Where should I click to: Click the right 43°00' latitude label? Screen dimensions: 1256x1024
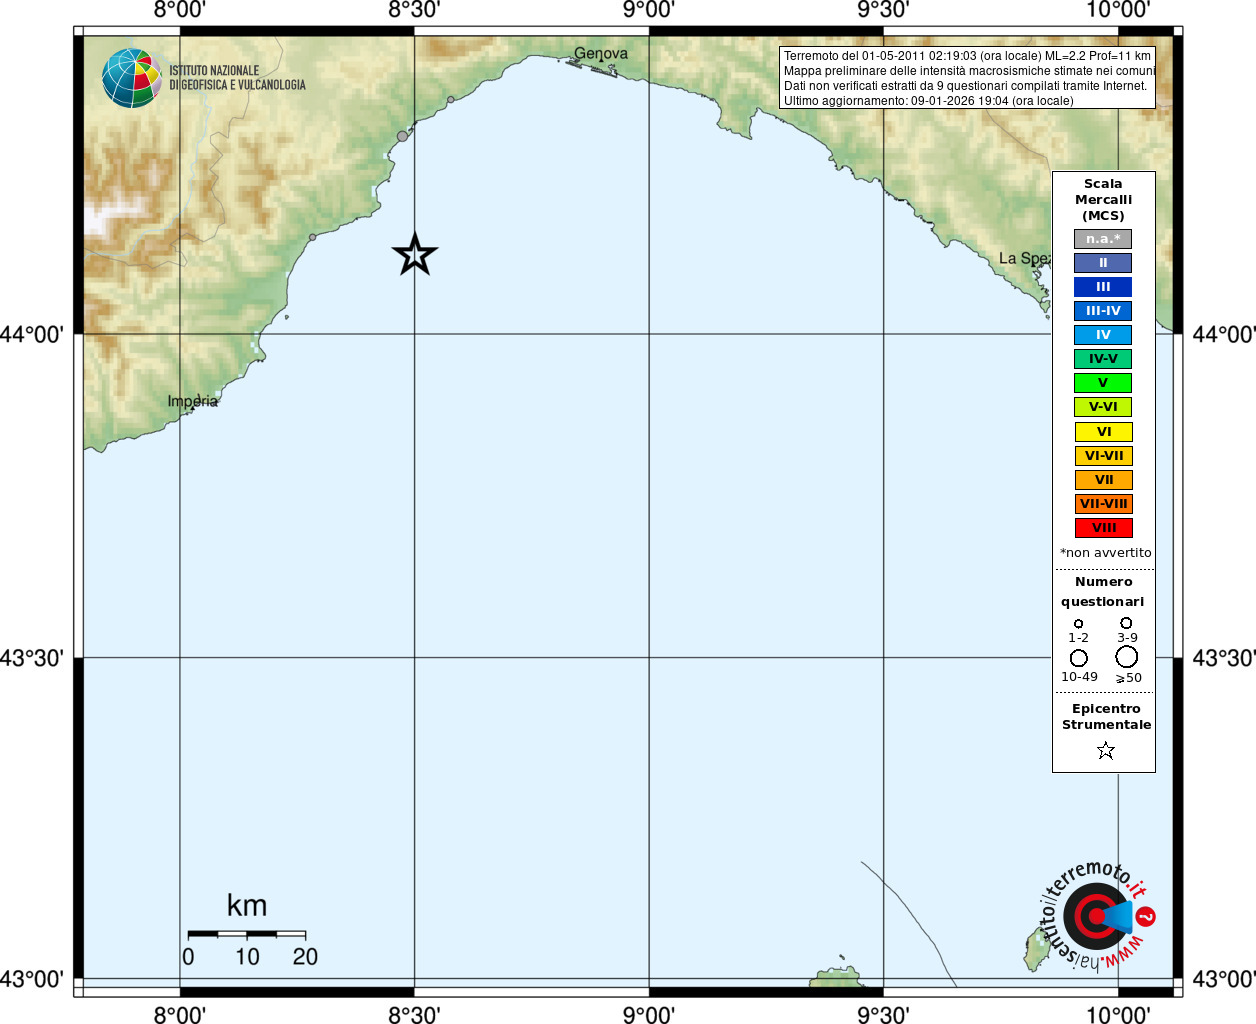coord(1224,979)
